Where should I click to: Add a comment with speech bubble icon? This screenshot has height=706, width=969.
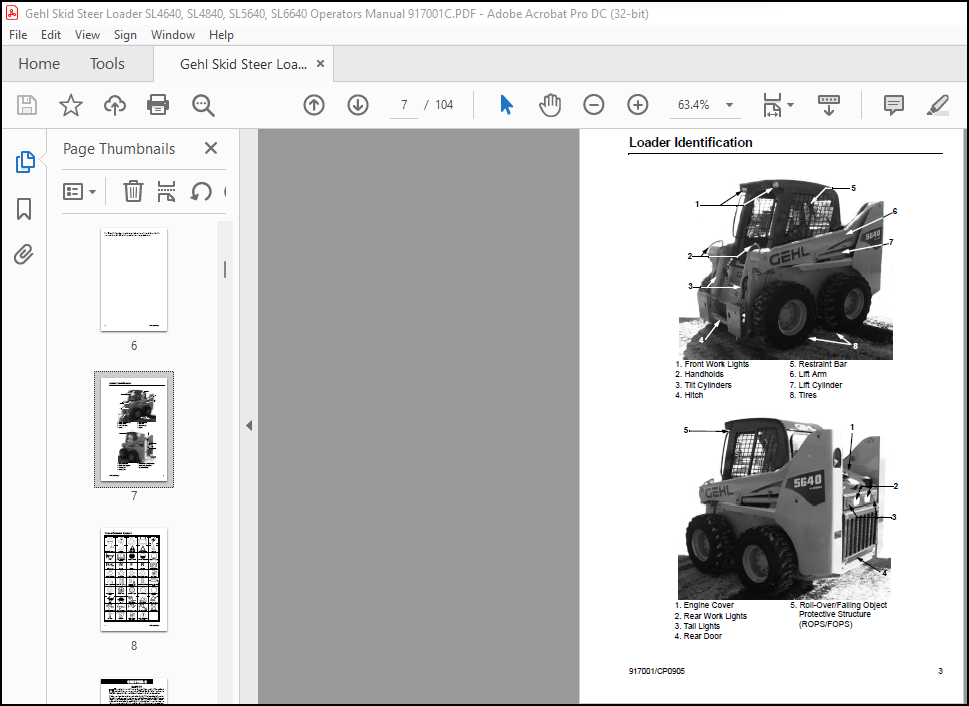894,105
